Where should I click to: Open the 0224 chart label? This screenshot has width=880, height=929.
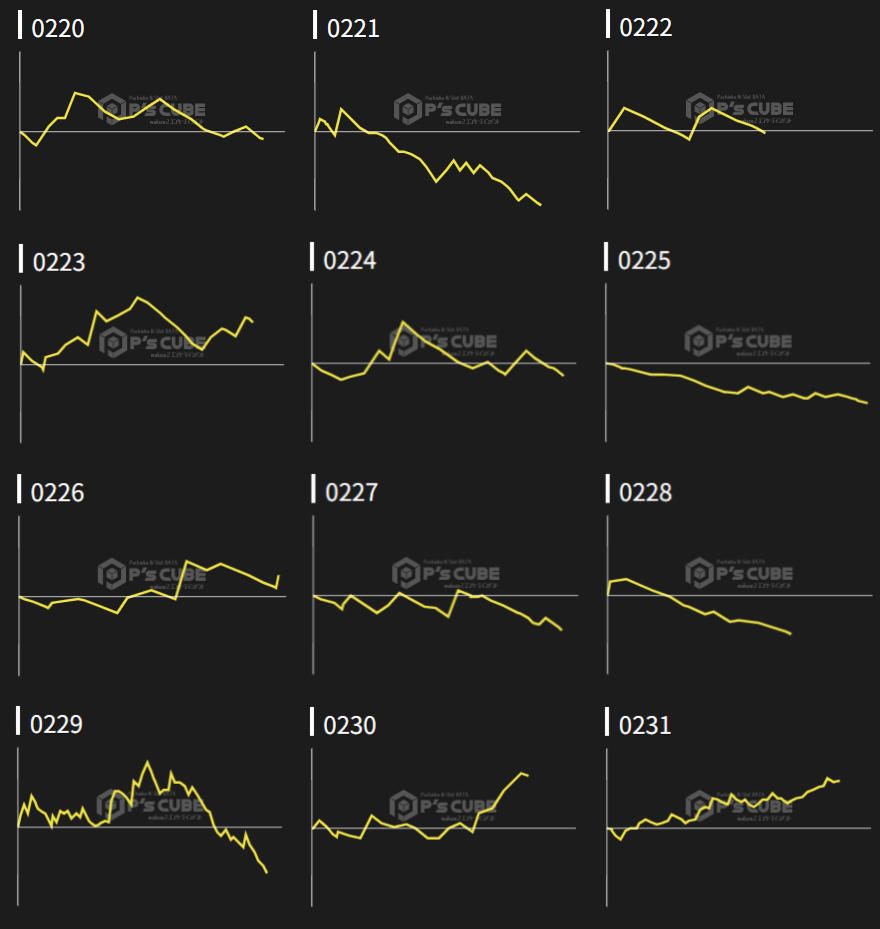click(x=350, y=260)
